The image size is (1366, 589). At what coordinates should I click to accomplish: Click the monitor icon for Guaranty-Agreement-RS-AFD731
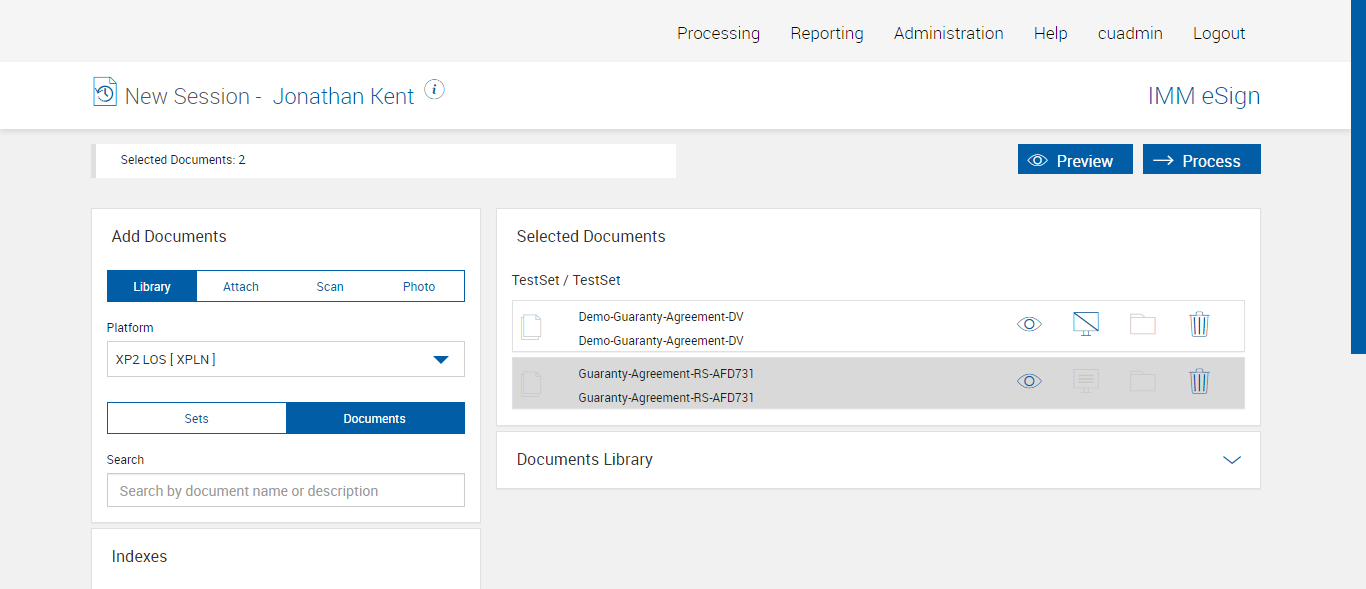pos(1086,381)
